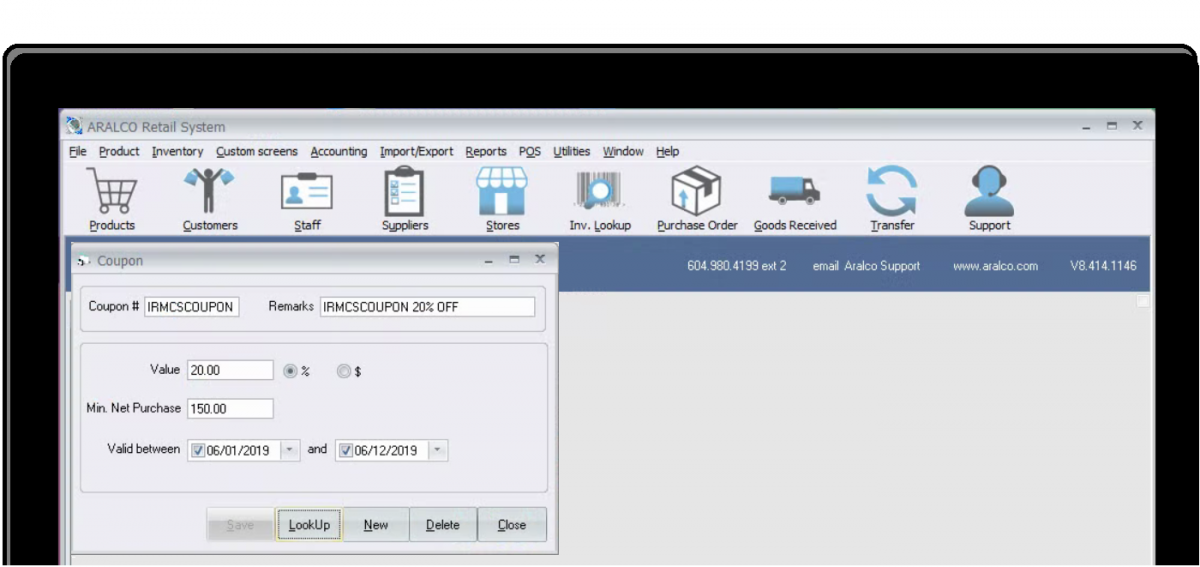
Task: Open the Stores storefront icon
Action: pyautogui.click(x=502, y=191)
